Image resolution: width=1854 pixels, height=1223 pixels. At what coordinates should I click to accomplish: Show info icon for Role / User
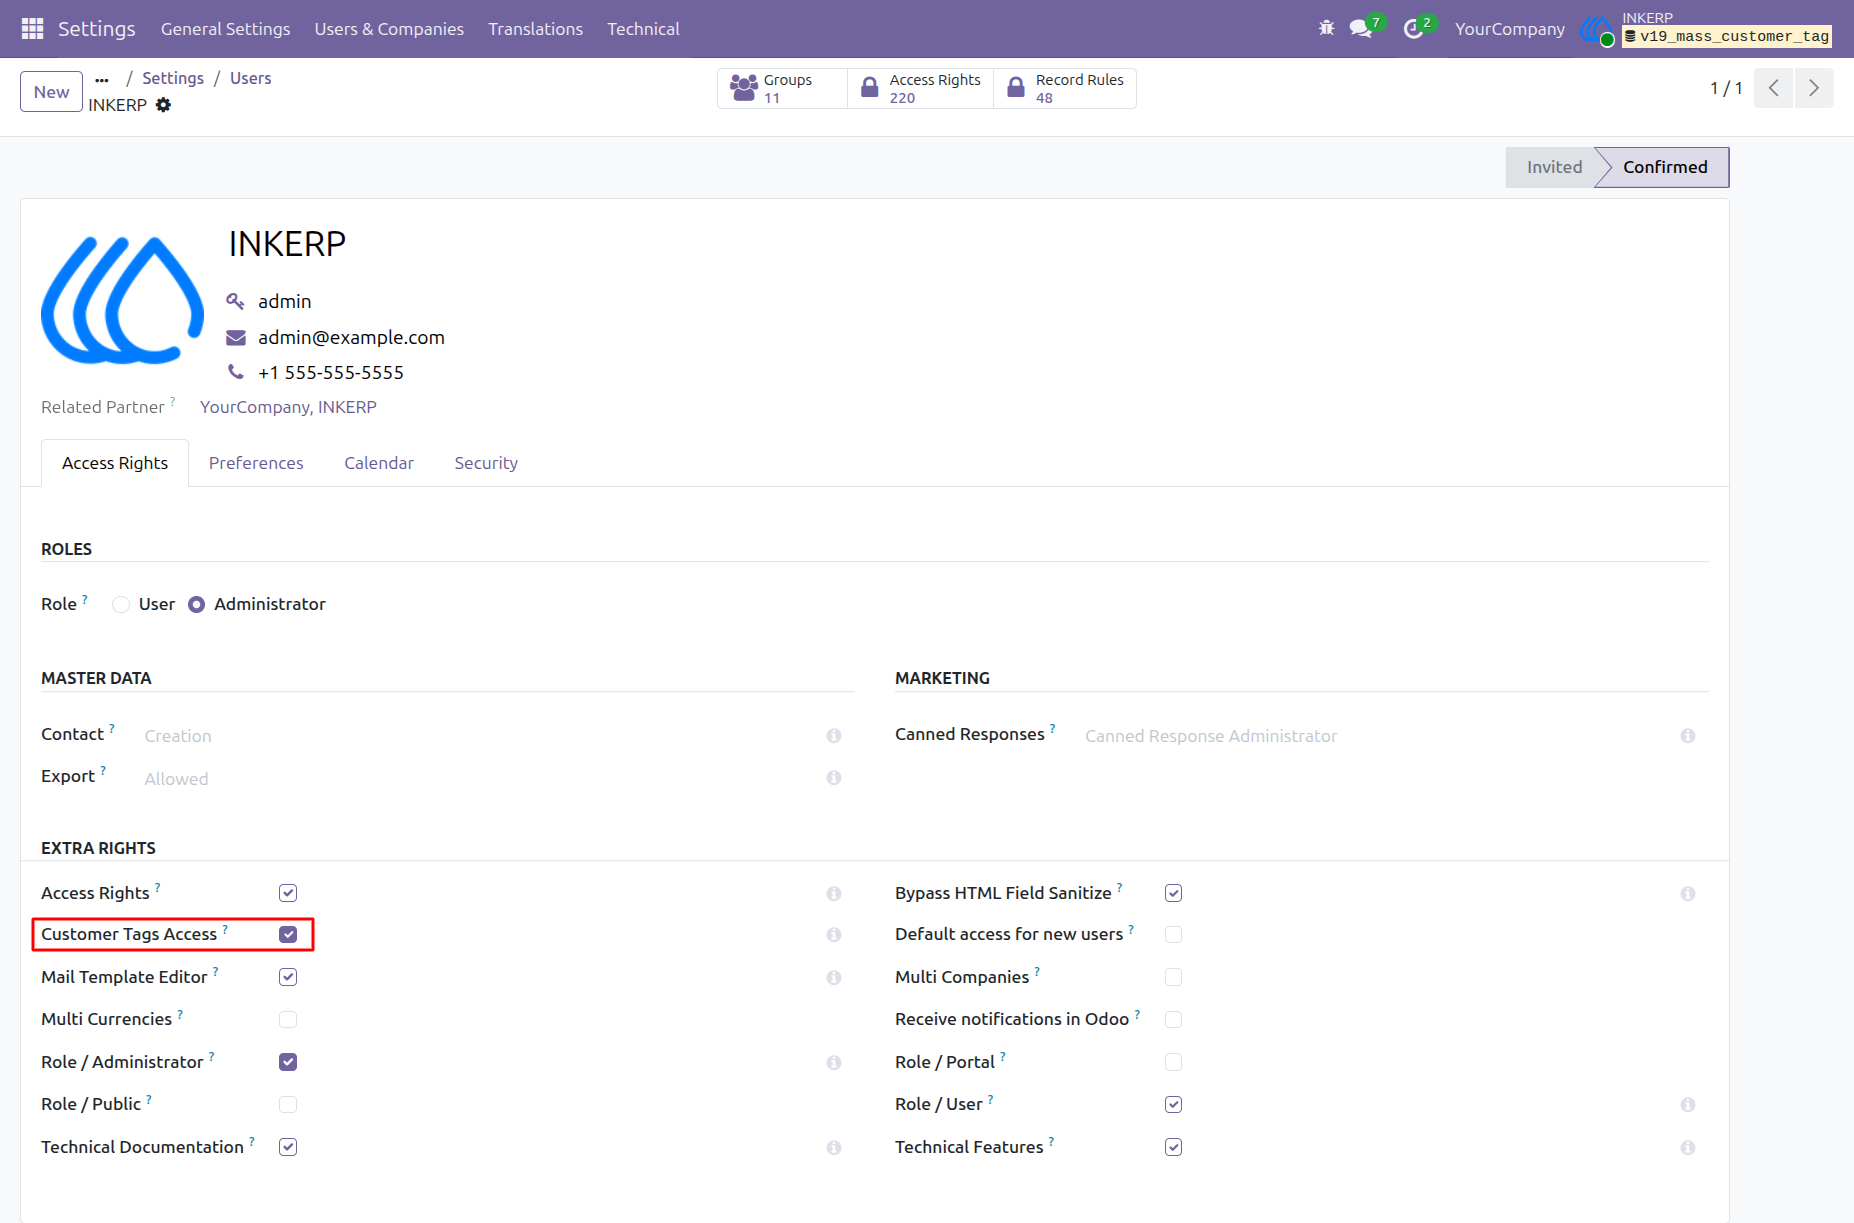(1688, 1105)
